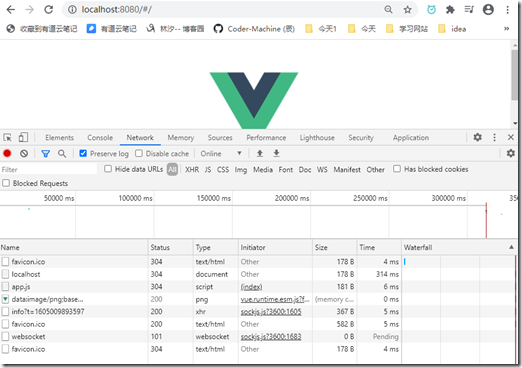The image size is (522, 368).
Task: Check Hide data URLs
Action: (x=108, y=169)
